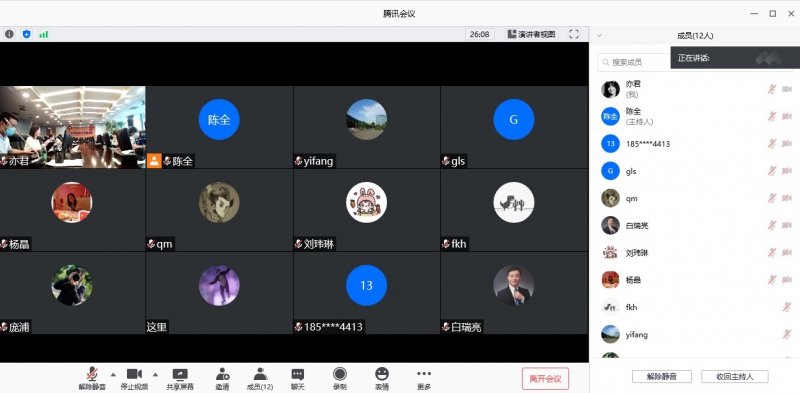Open the share screen tool

pos(180,379)
